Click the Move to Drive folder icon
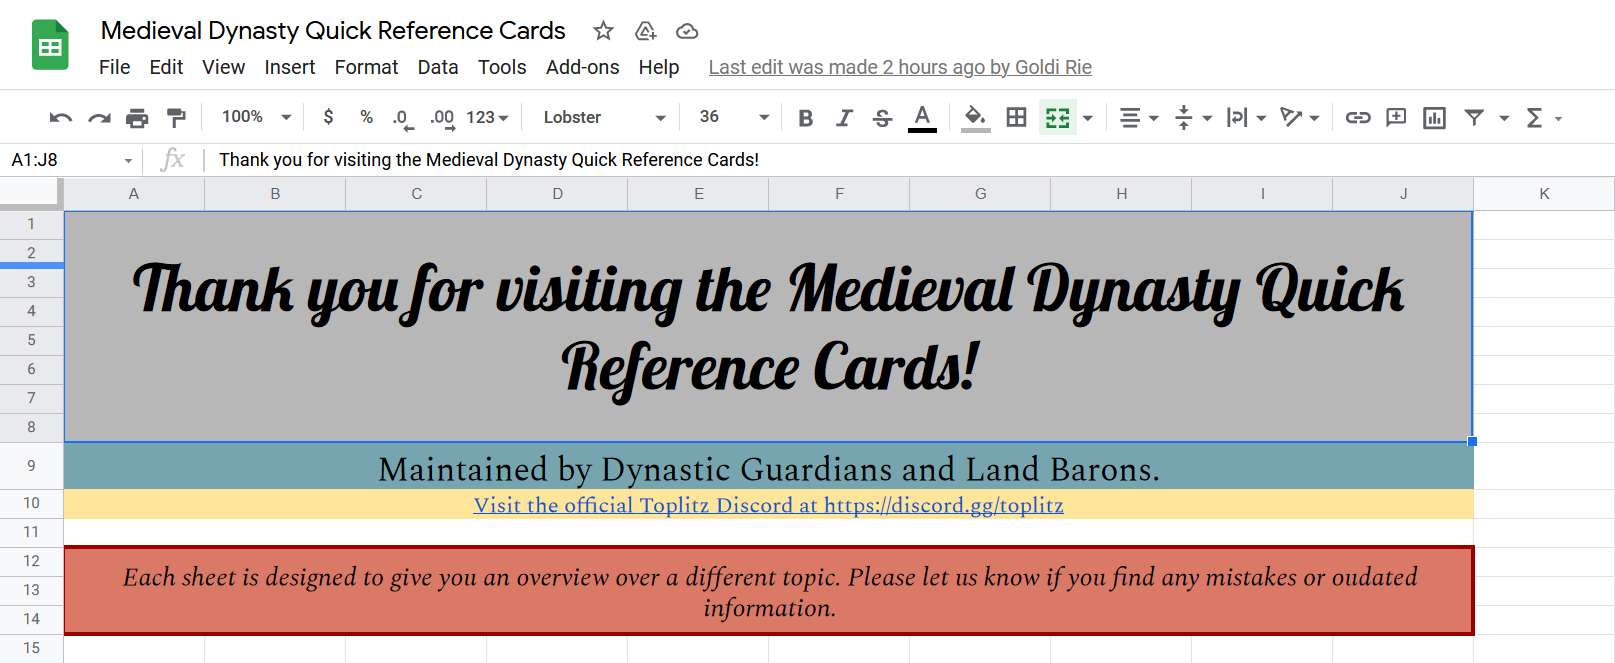This screenshot has width=1615, height=663. (646, 31)
